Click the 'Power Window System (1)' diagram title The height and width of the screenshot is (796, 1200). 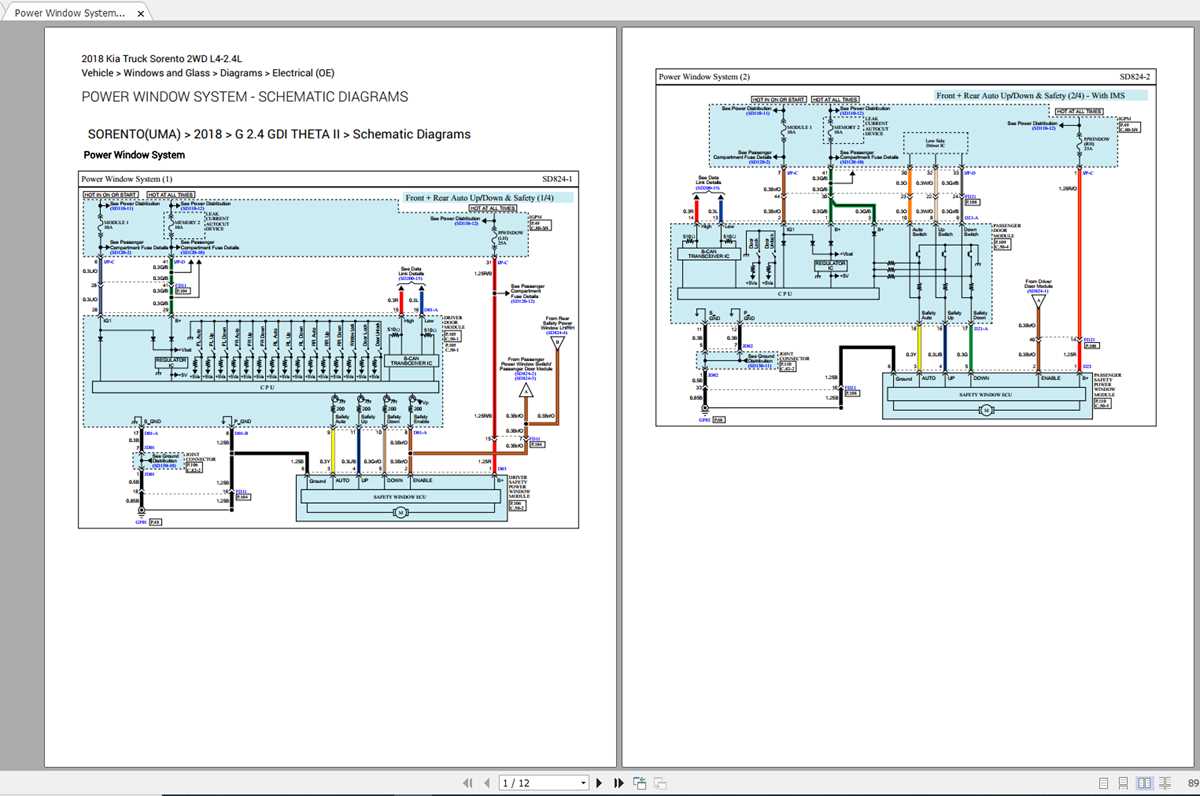[127, 179]
